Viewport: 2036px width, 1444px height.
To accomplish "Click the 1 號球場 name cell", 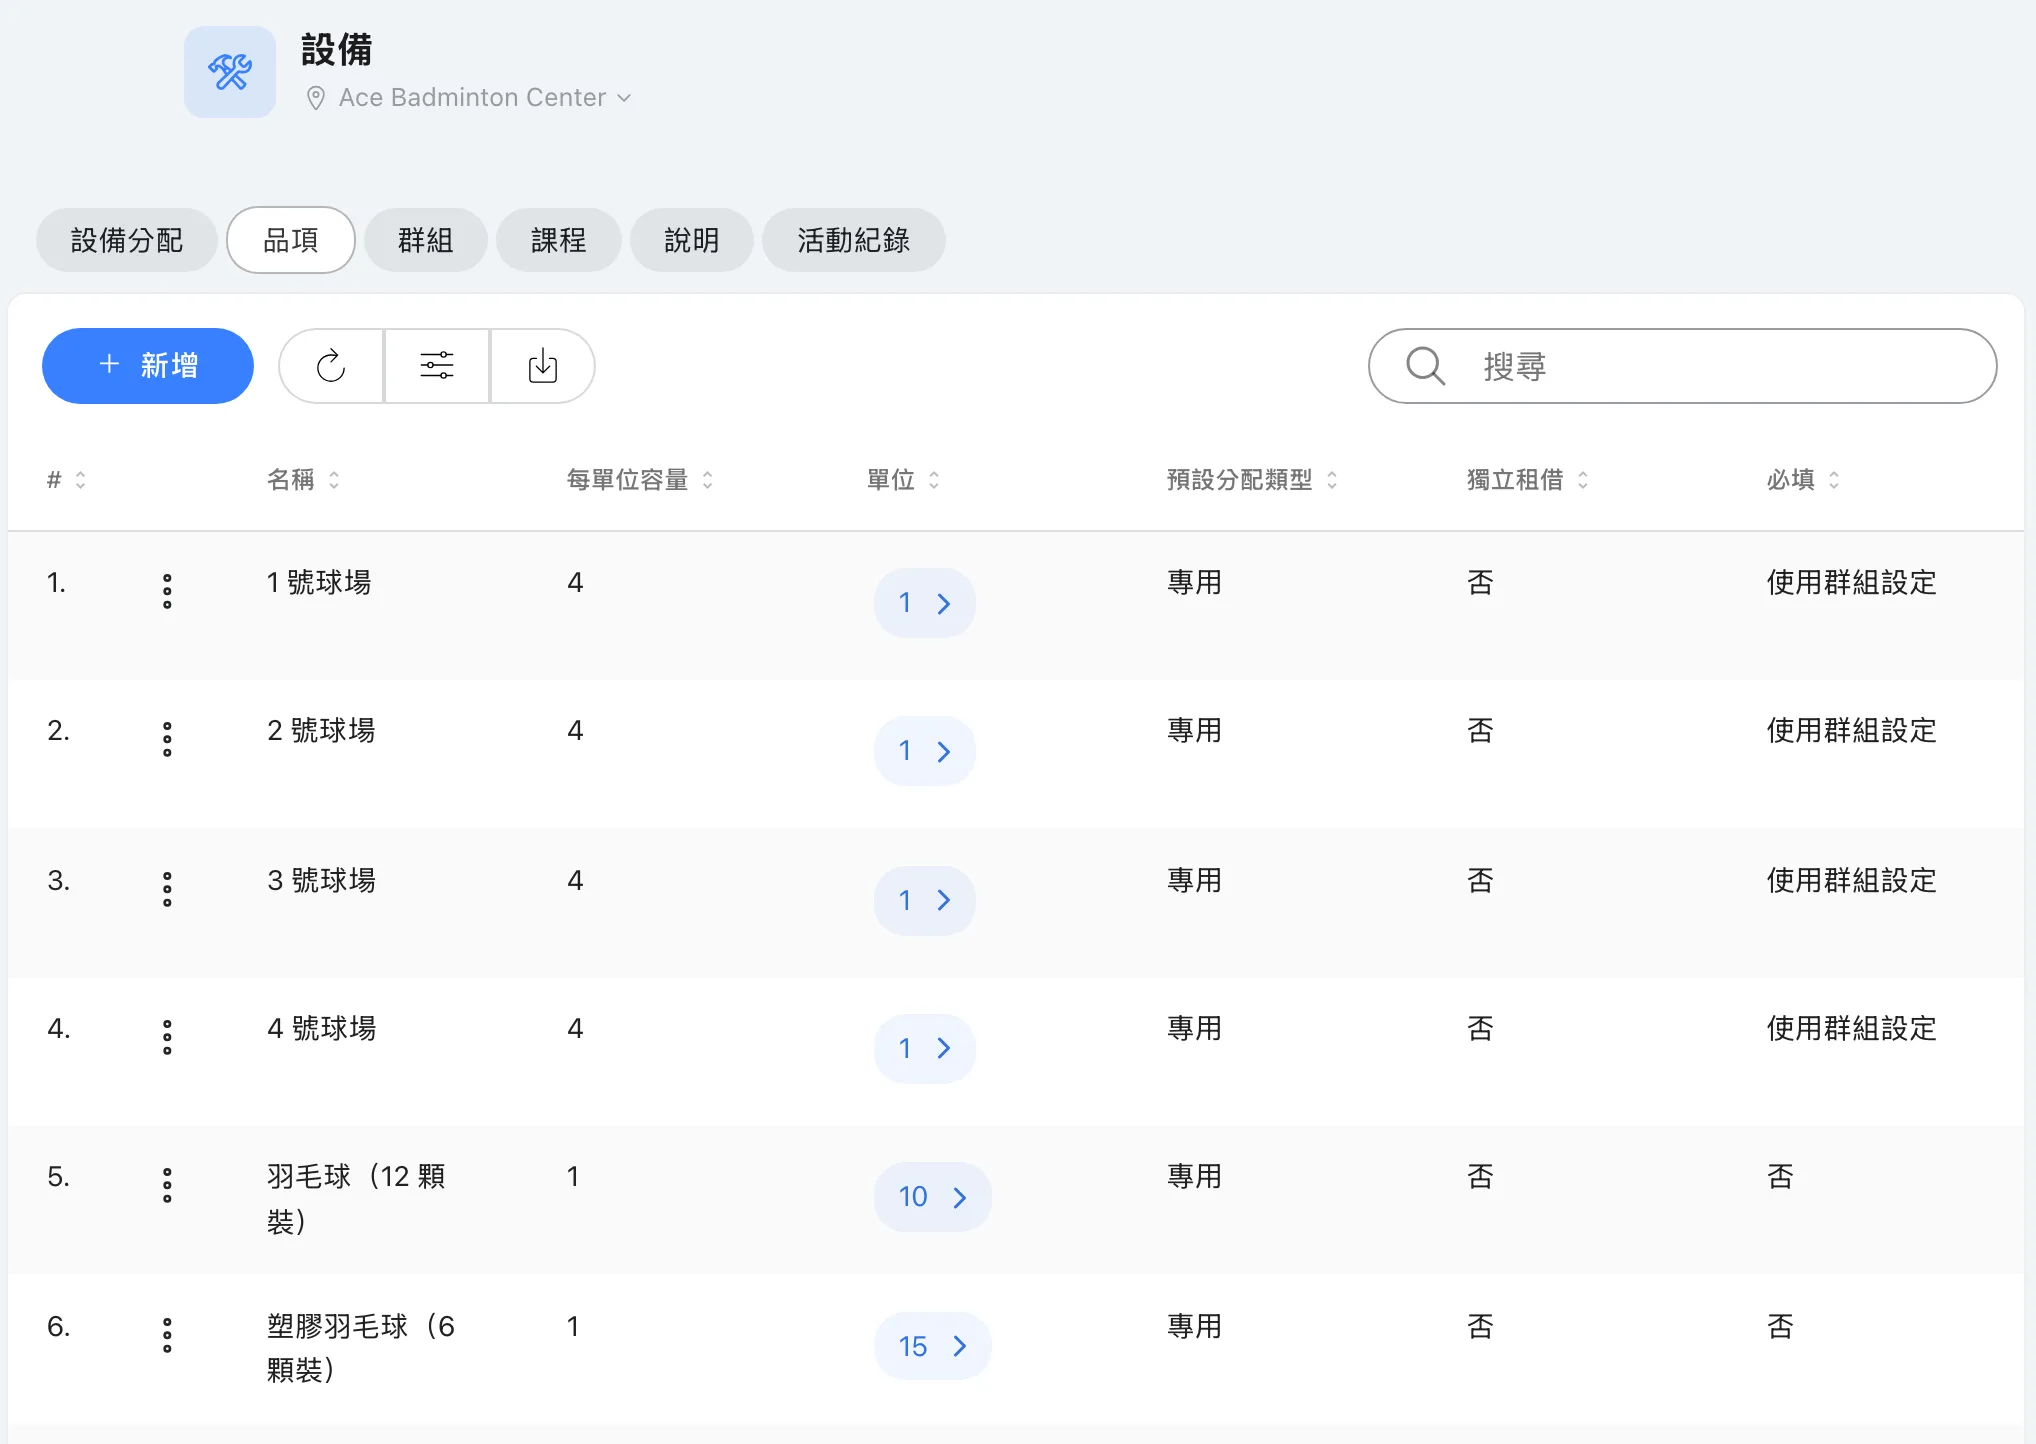I will pos(319,582).
